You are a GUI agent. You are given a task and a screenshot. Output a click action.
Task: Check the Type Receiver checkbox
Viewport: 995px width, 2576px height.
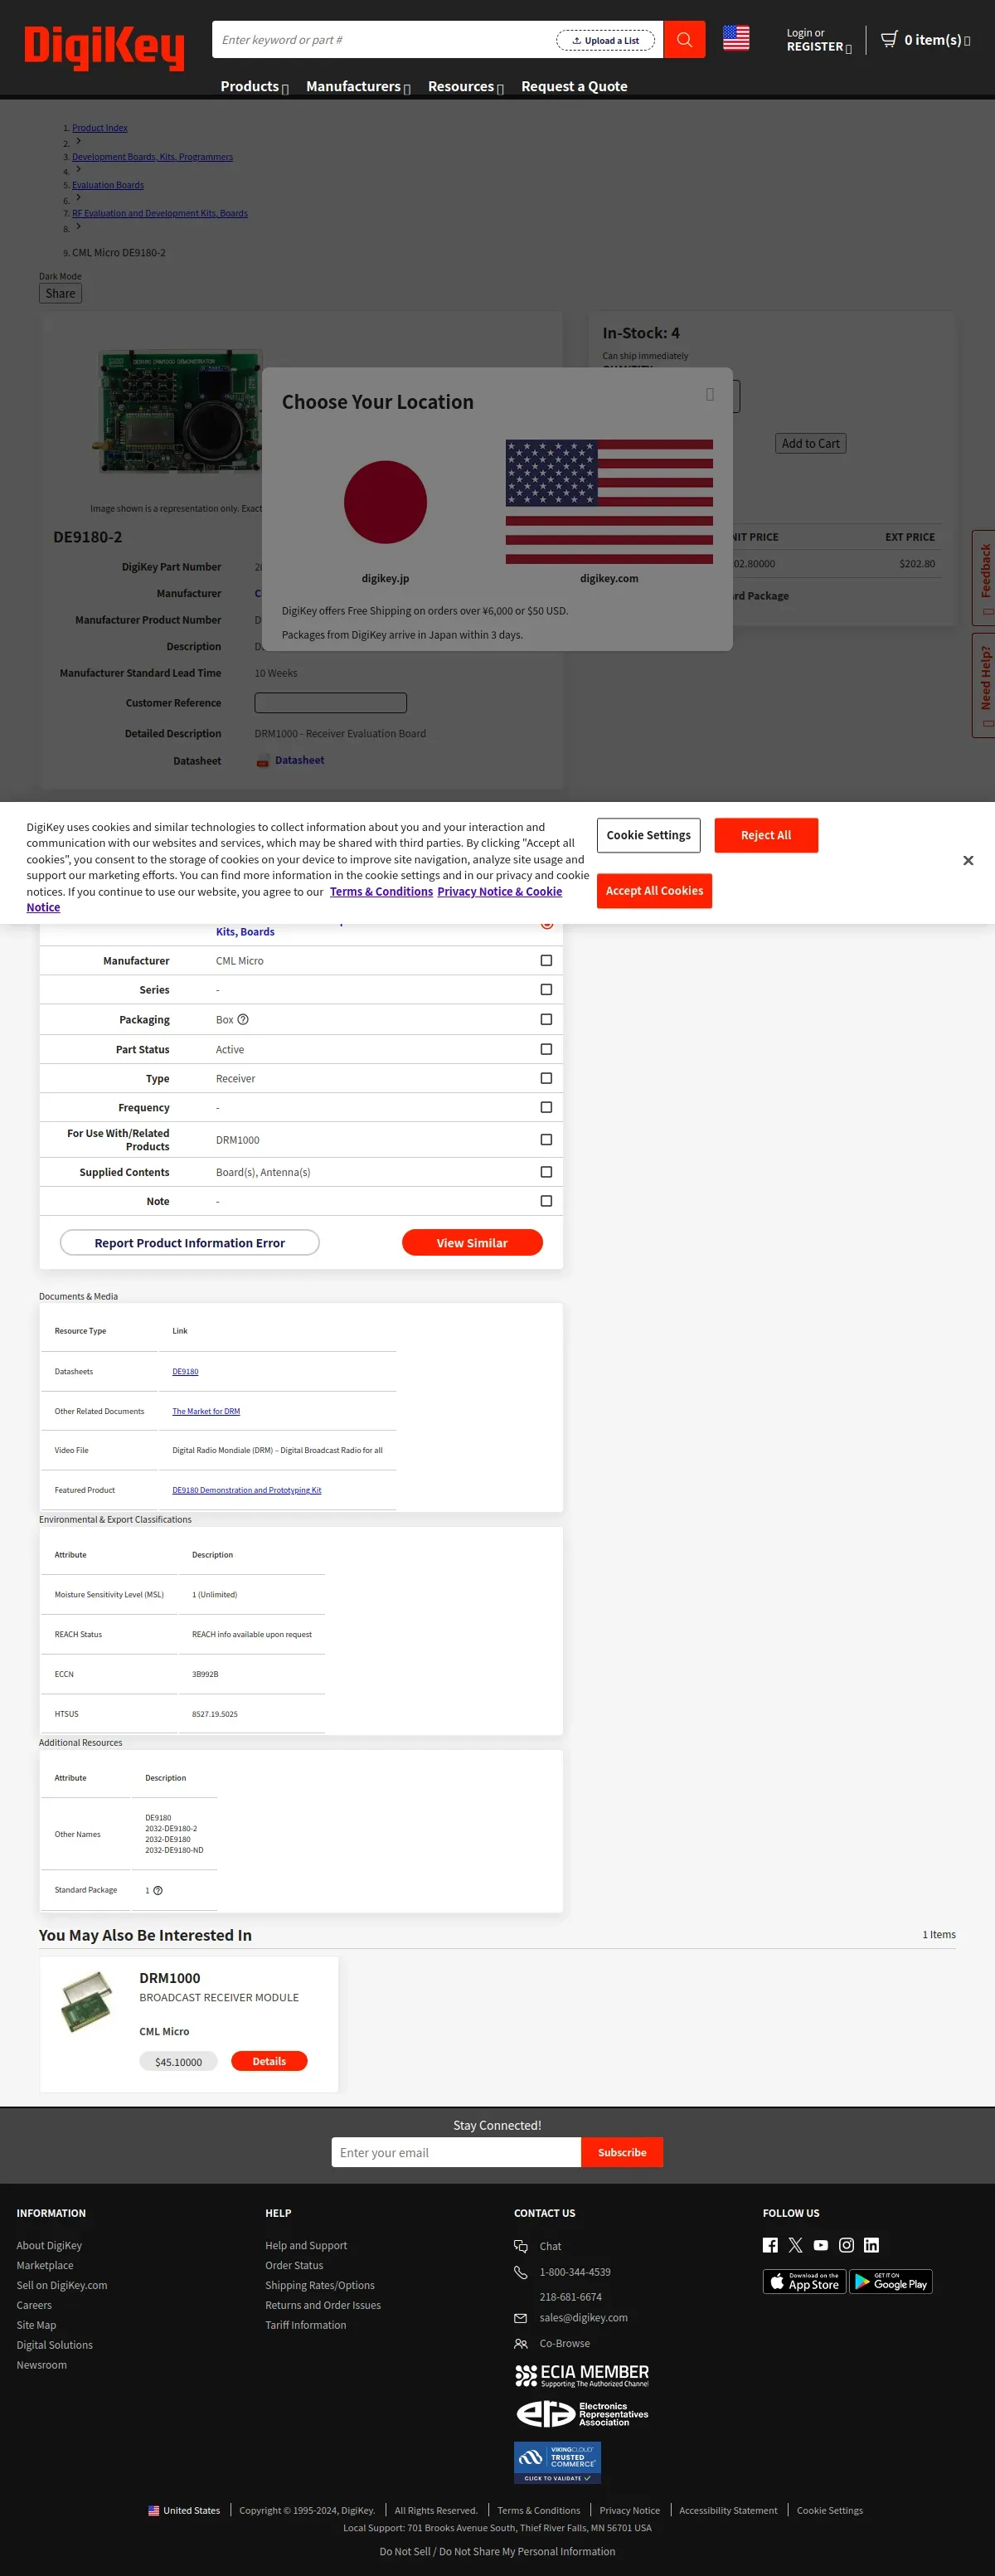(546, 1078)
